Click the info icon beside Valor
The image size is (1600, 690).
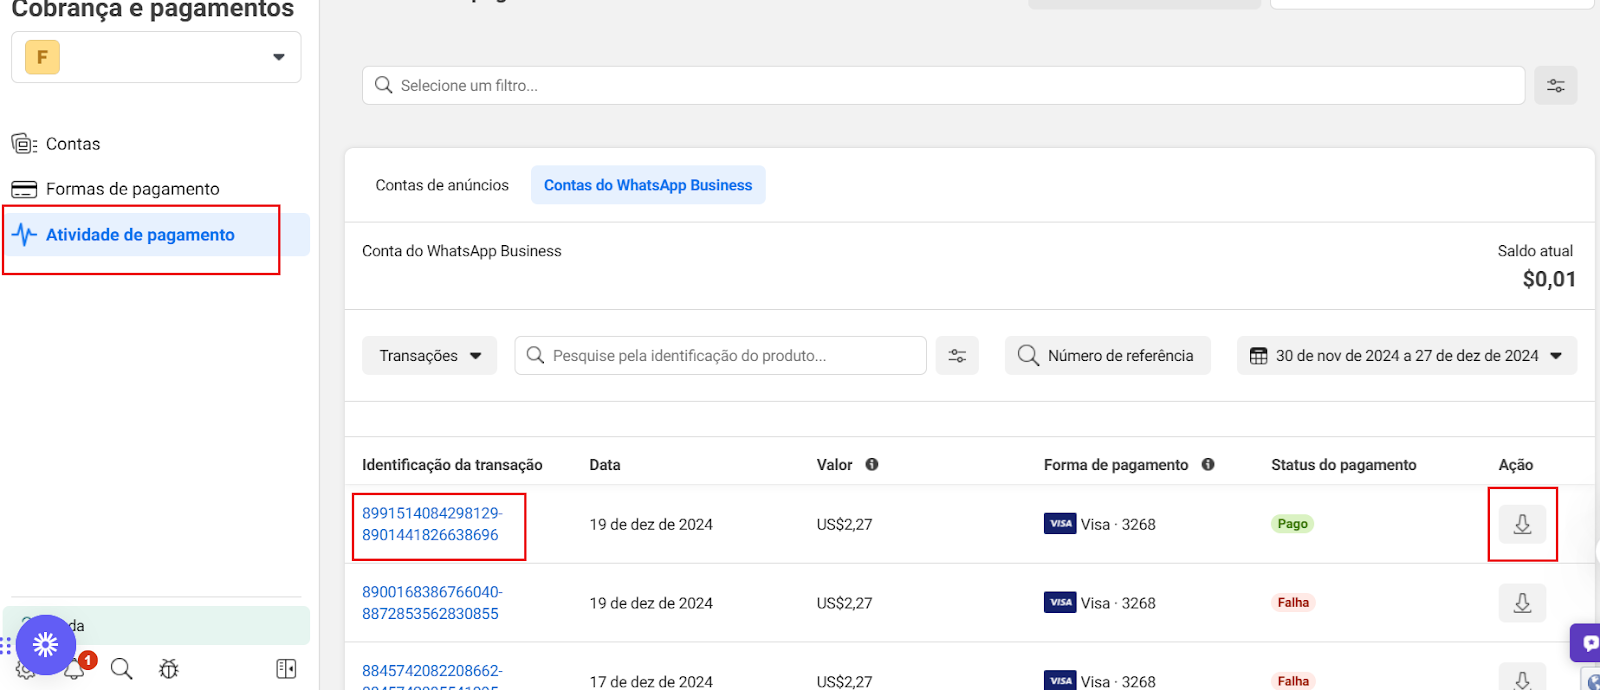pyautogui.click(x=872, y=465)
